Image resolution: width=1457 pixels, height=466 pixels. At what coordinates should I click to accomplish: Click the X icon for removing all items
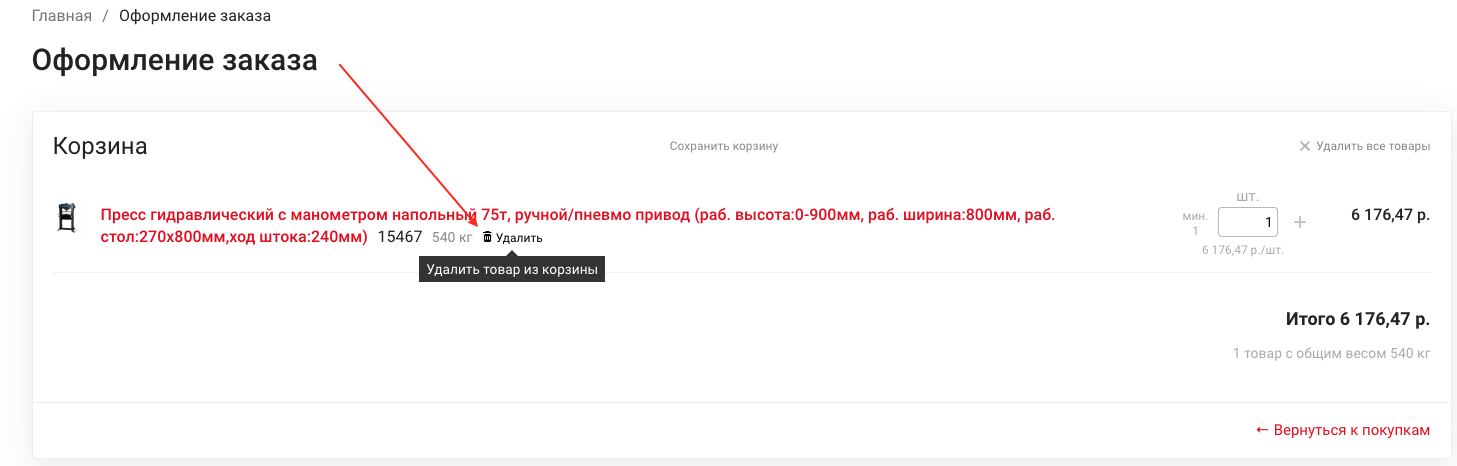pos(1304,146)
